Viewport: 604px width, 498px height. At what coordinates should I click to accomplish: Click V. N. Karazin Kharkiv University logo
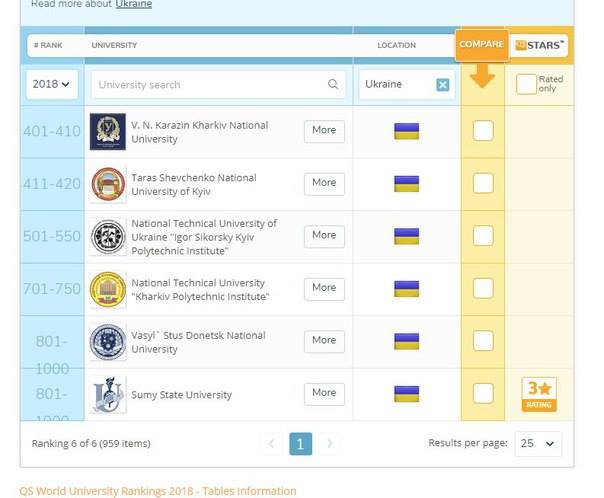pos(108,131)
